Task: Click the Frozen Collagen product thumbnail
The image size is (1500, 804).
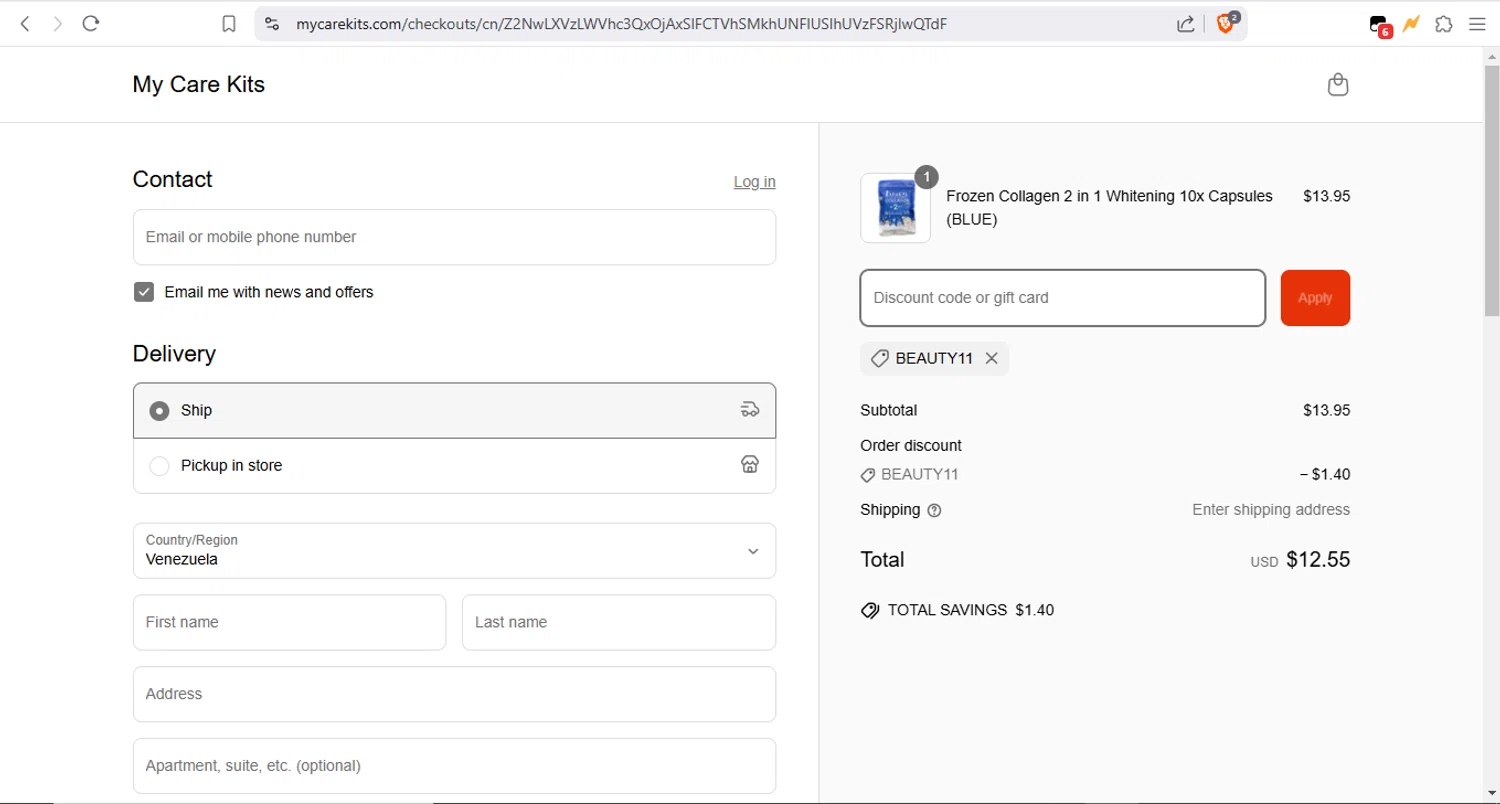Action: 895,208
